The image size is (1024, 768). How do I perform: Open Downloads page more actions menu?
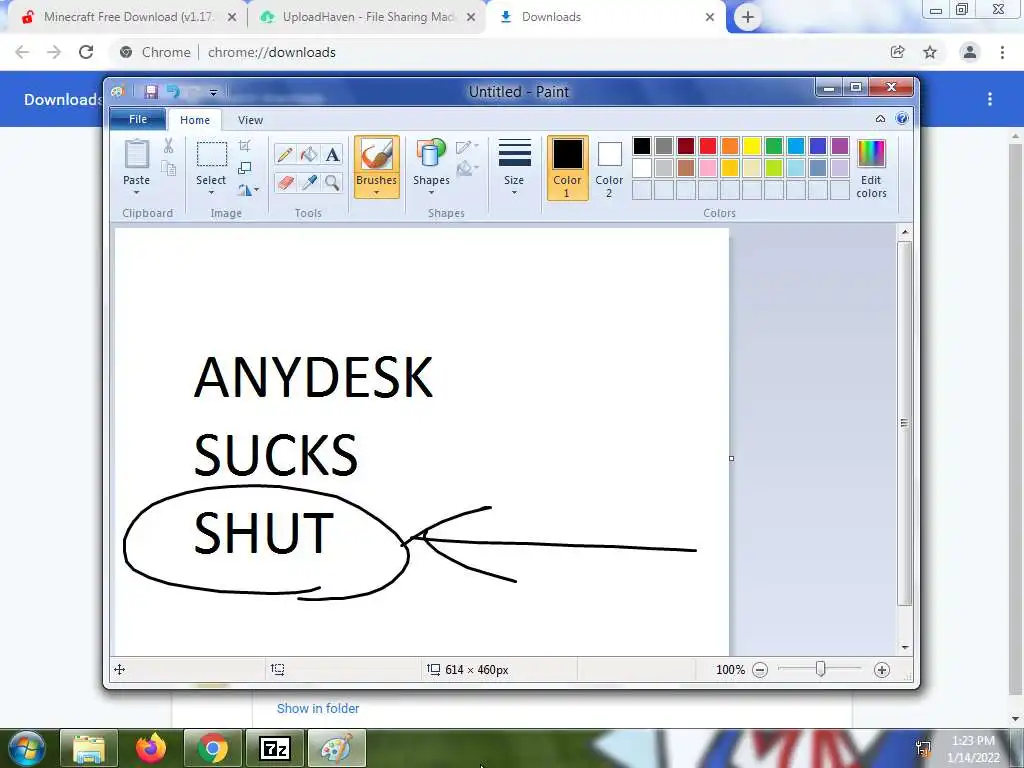pos(990,99)
